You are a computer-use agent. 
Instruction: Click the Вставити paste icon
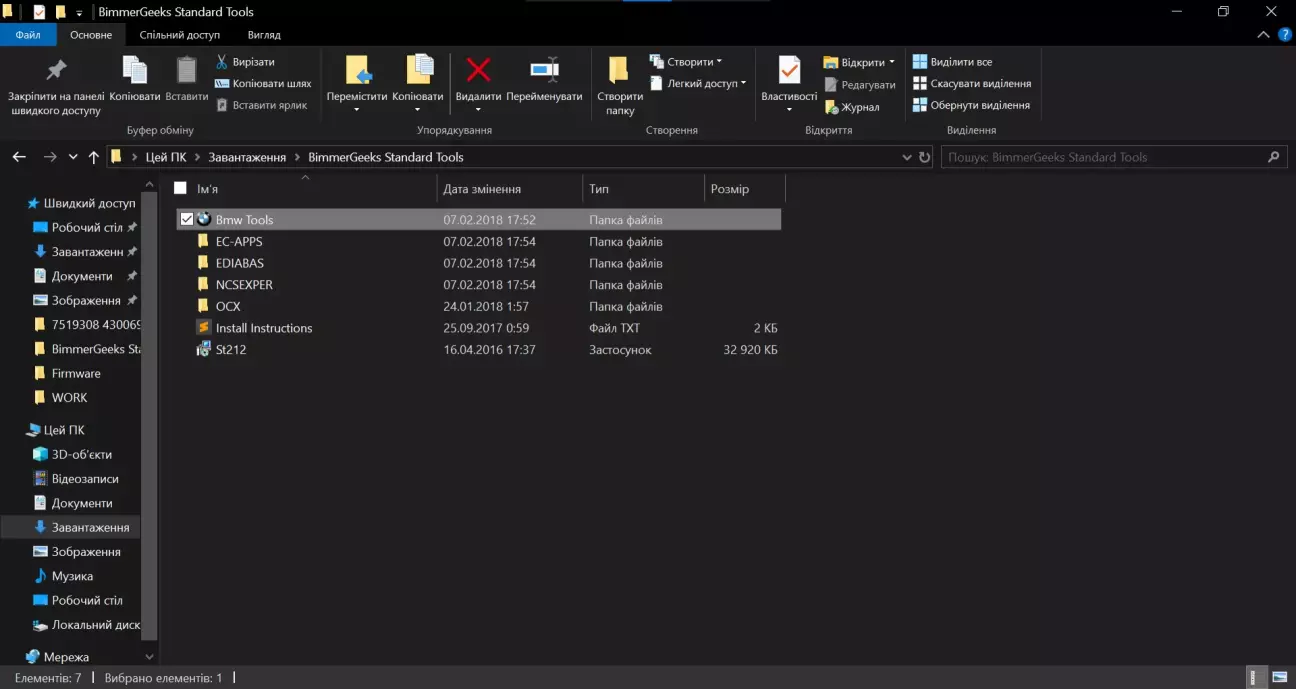click(x=187, y=70)
